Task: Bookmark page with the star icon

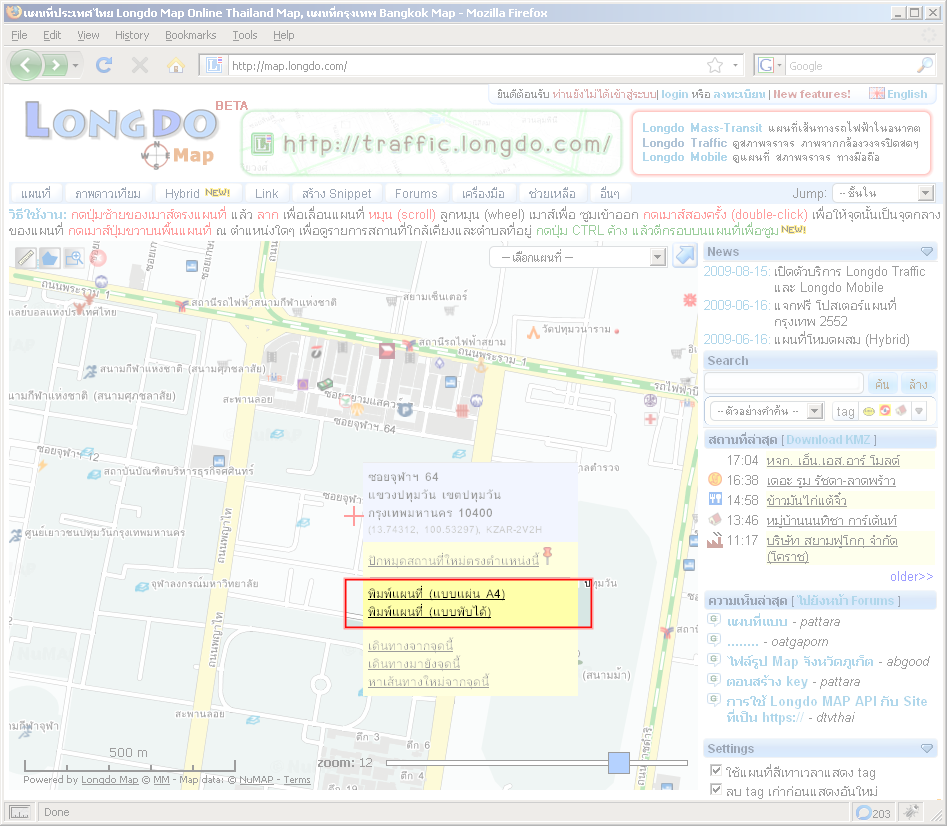Action: click(x=715, y=65)
